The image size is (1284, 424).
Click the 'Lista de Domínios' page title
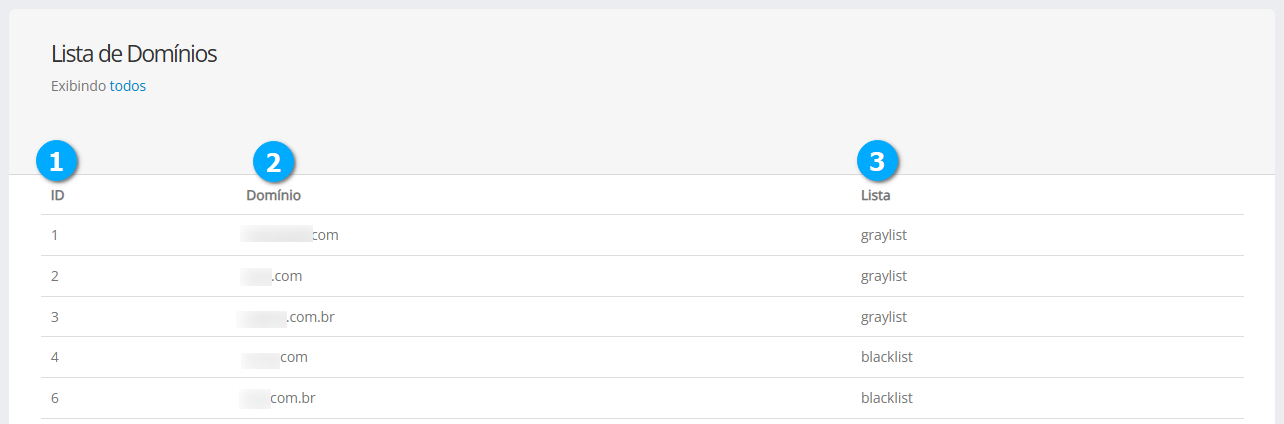pos(134,54)
